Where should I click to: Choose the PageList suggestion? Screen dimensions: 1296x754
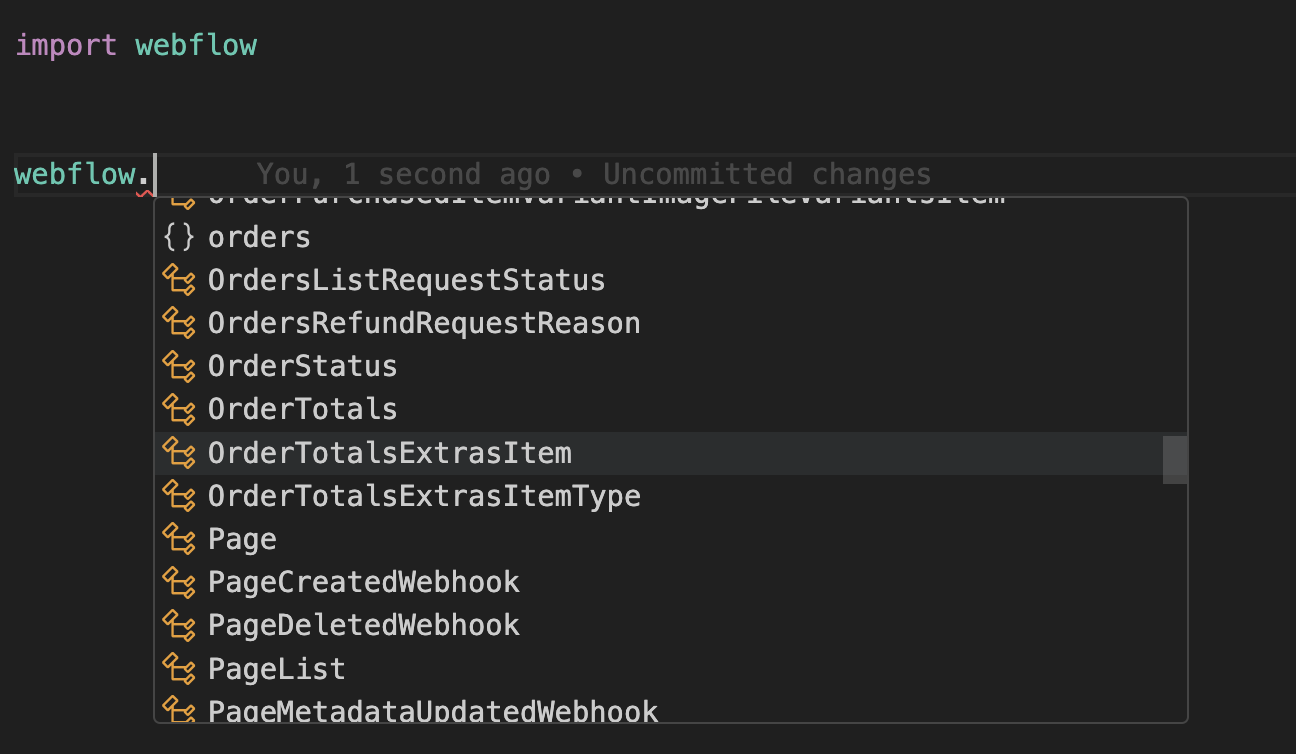tap(276, 668)
